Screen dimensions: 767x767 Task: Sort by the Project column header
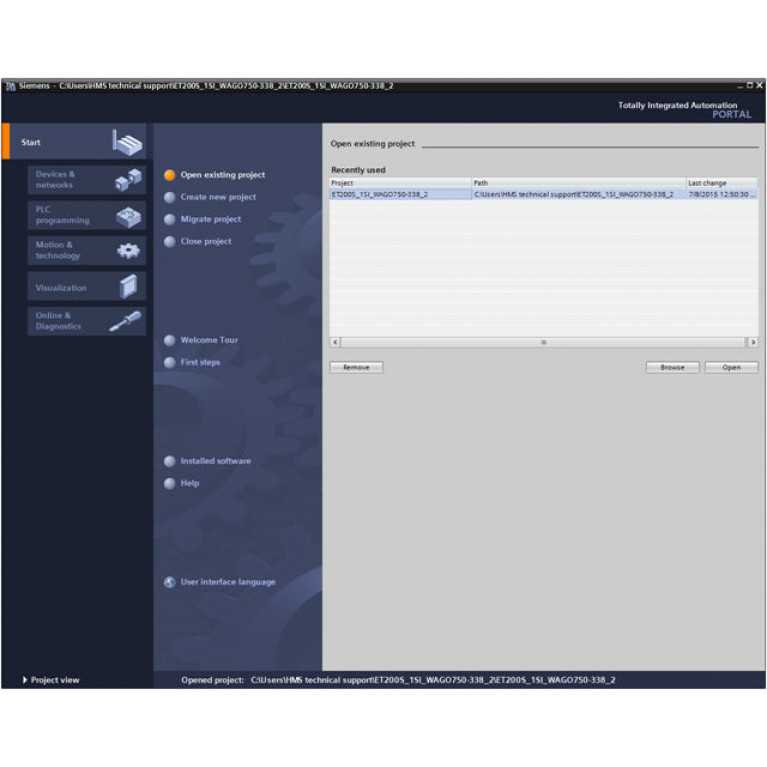point(400,183)
